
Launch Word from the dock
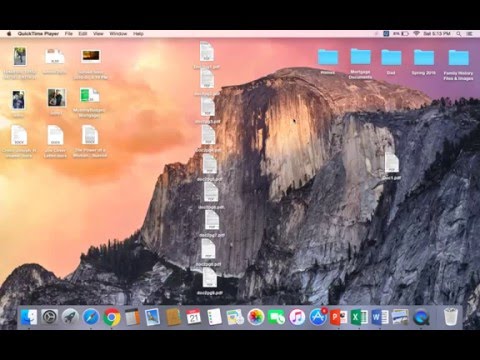(380, 317)
